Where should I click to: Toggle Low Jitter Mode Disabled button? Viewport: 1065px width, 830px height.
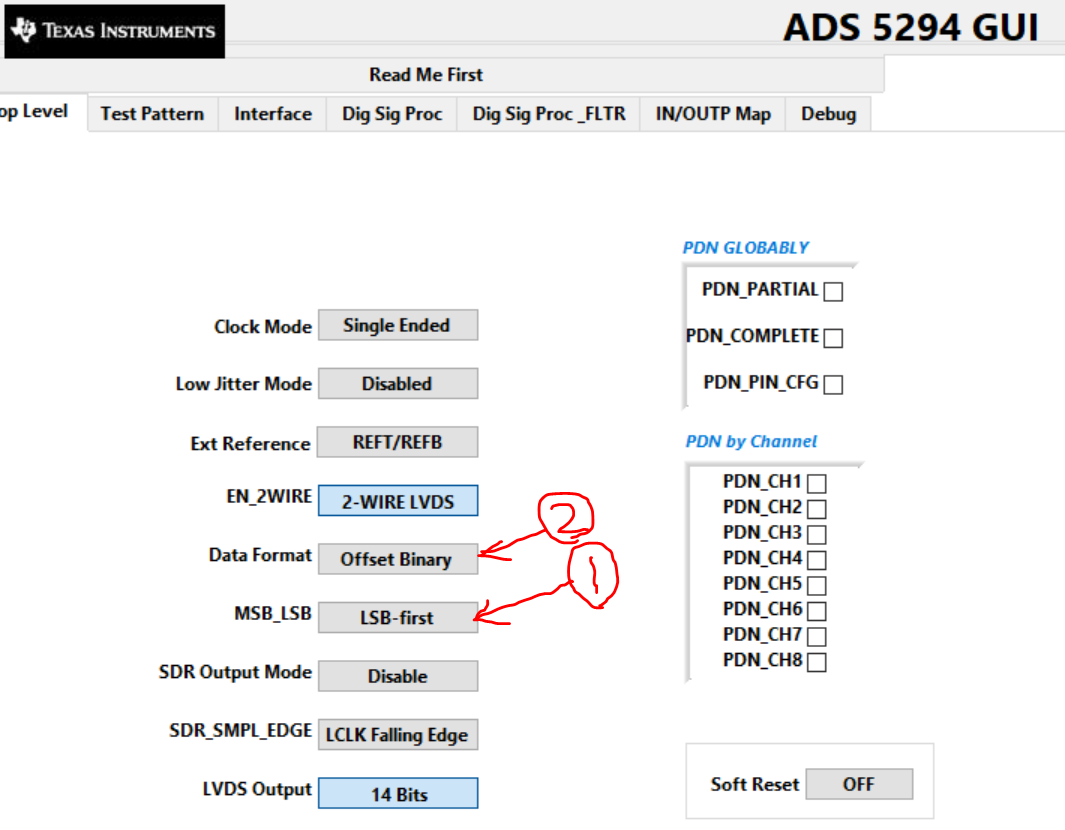point(398,384)
